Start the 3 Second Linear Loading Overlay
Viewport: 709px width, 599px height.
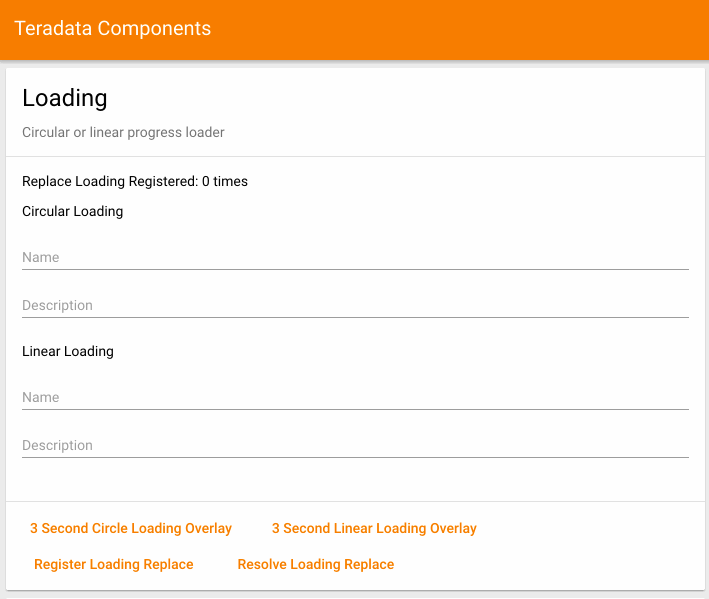click(374, 528)
